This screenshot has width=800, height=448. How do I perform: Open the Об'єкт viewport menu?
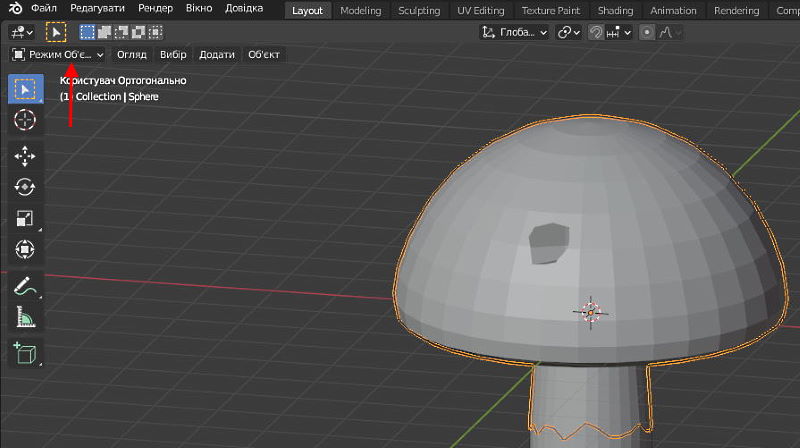coord(264,55)
